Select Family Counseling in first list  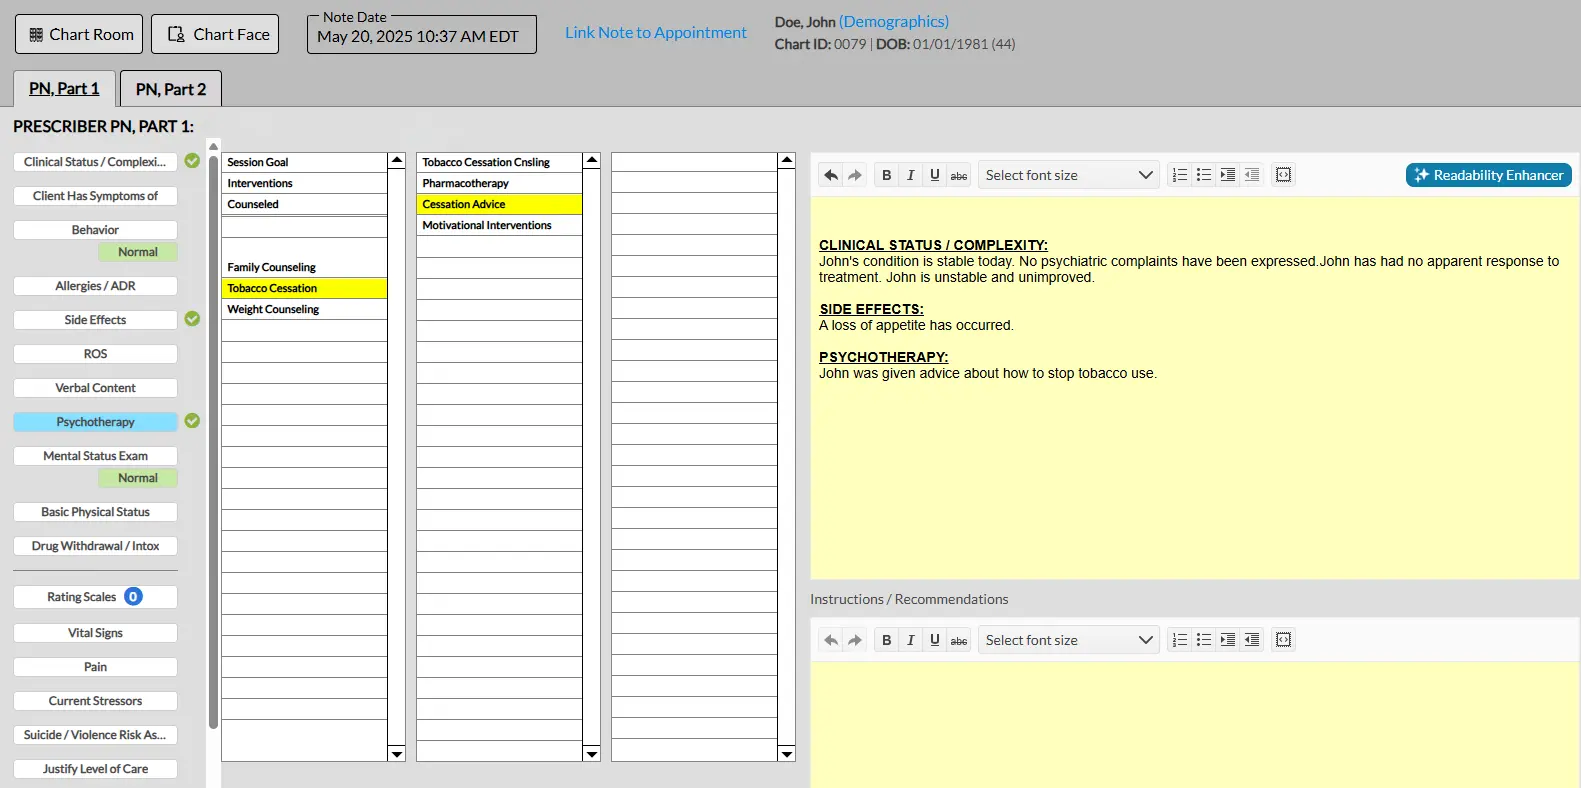point(304,267)
